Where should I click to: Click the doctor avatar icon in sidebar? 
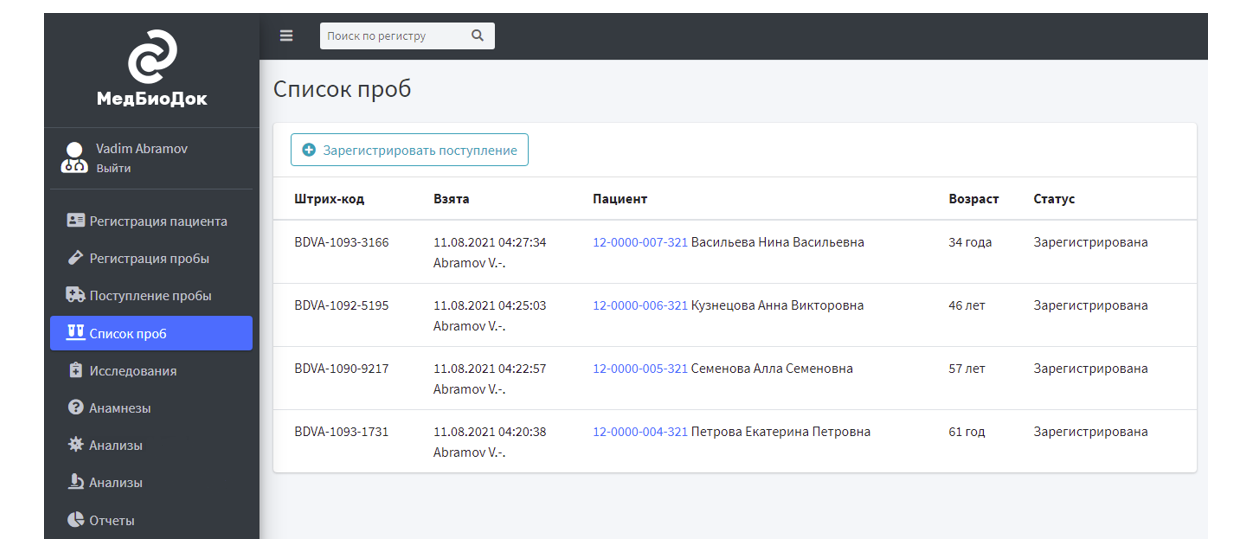(74, 158)
